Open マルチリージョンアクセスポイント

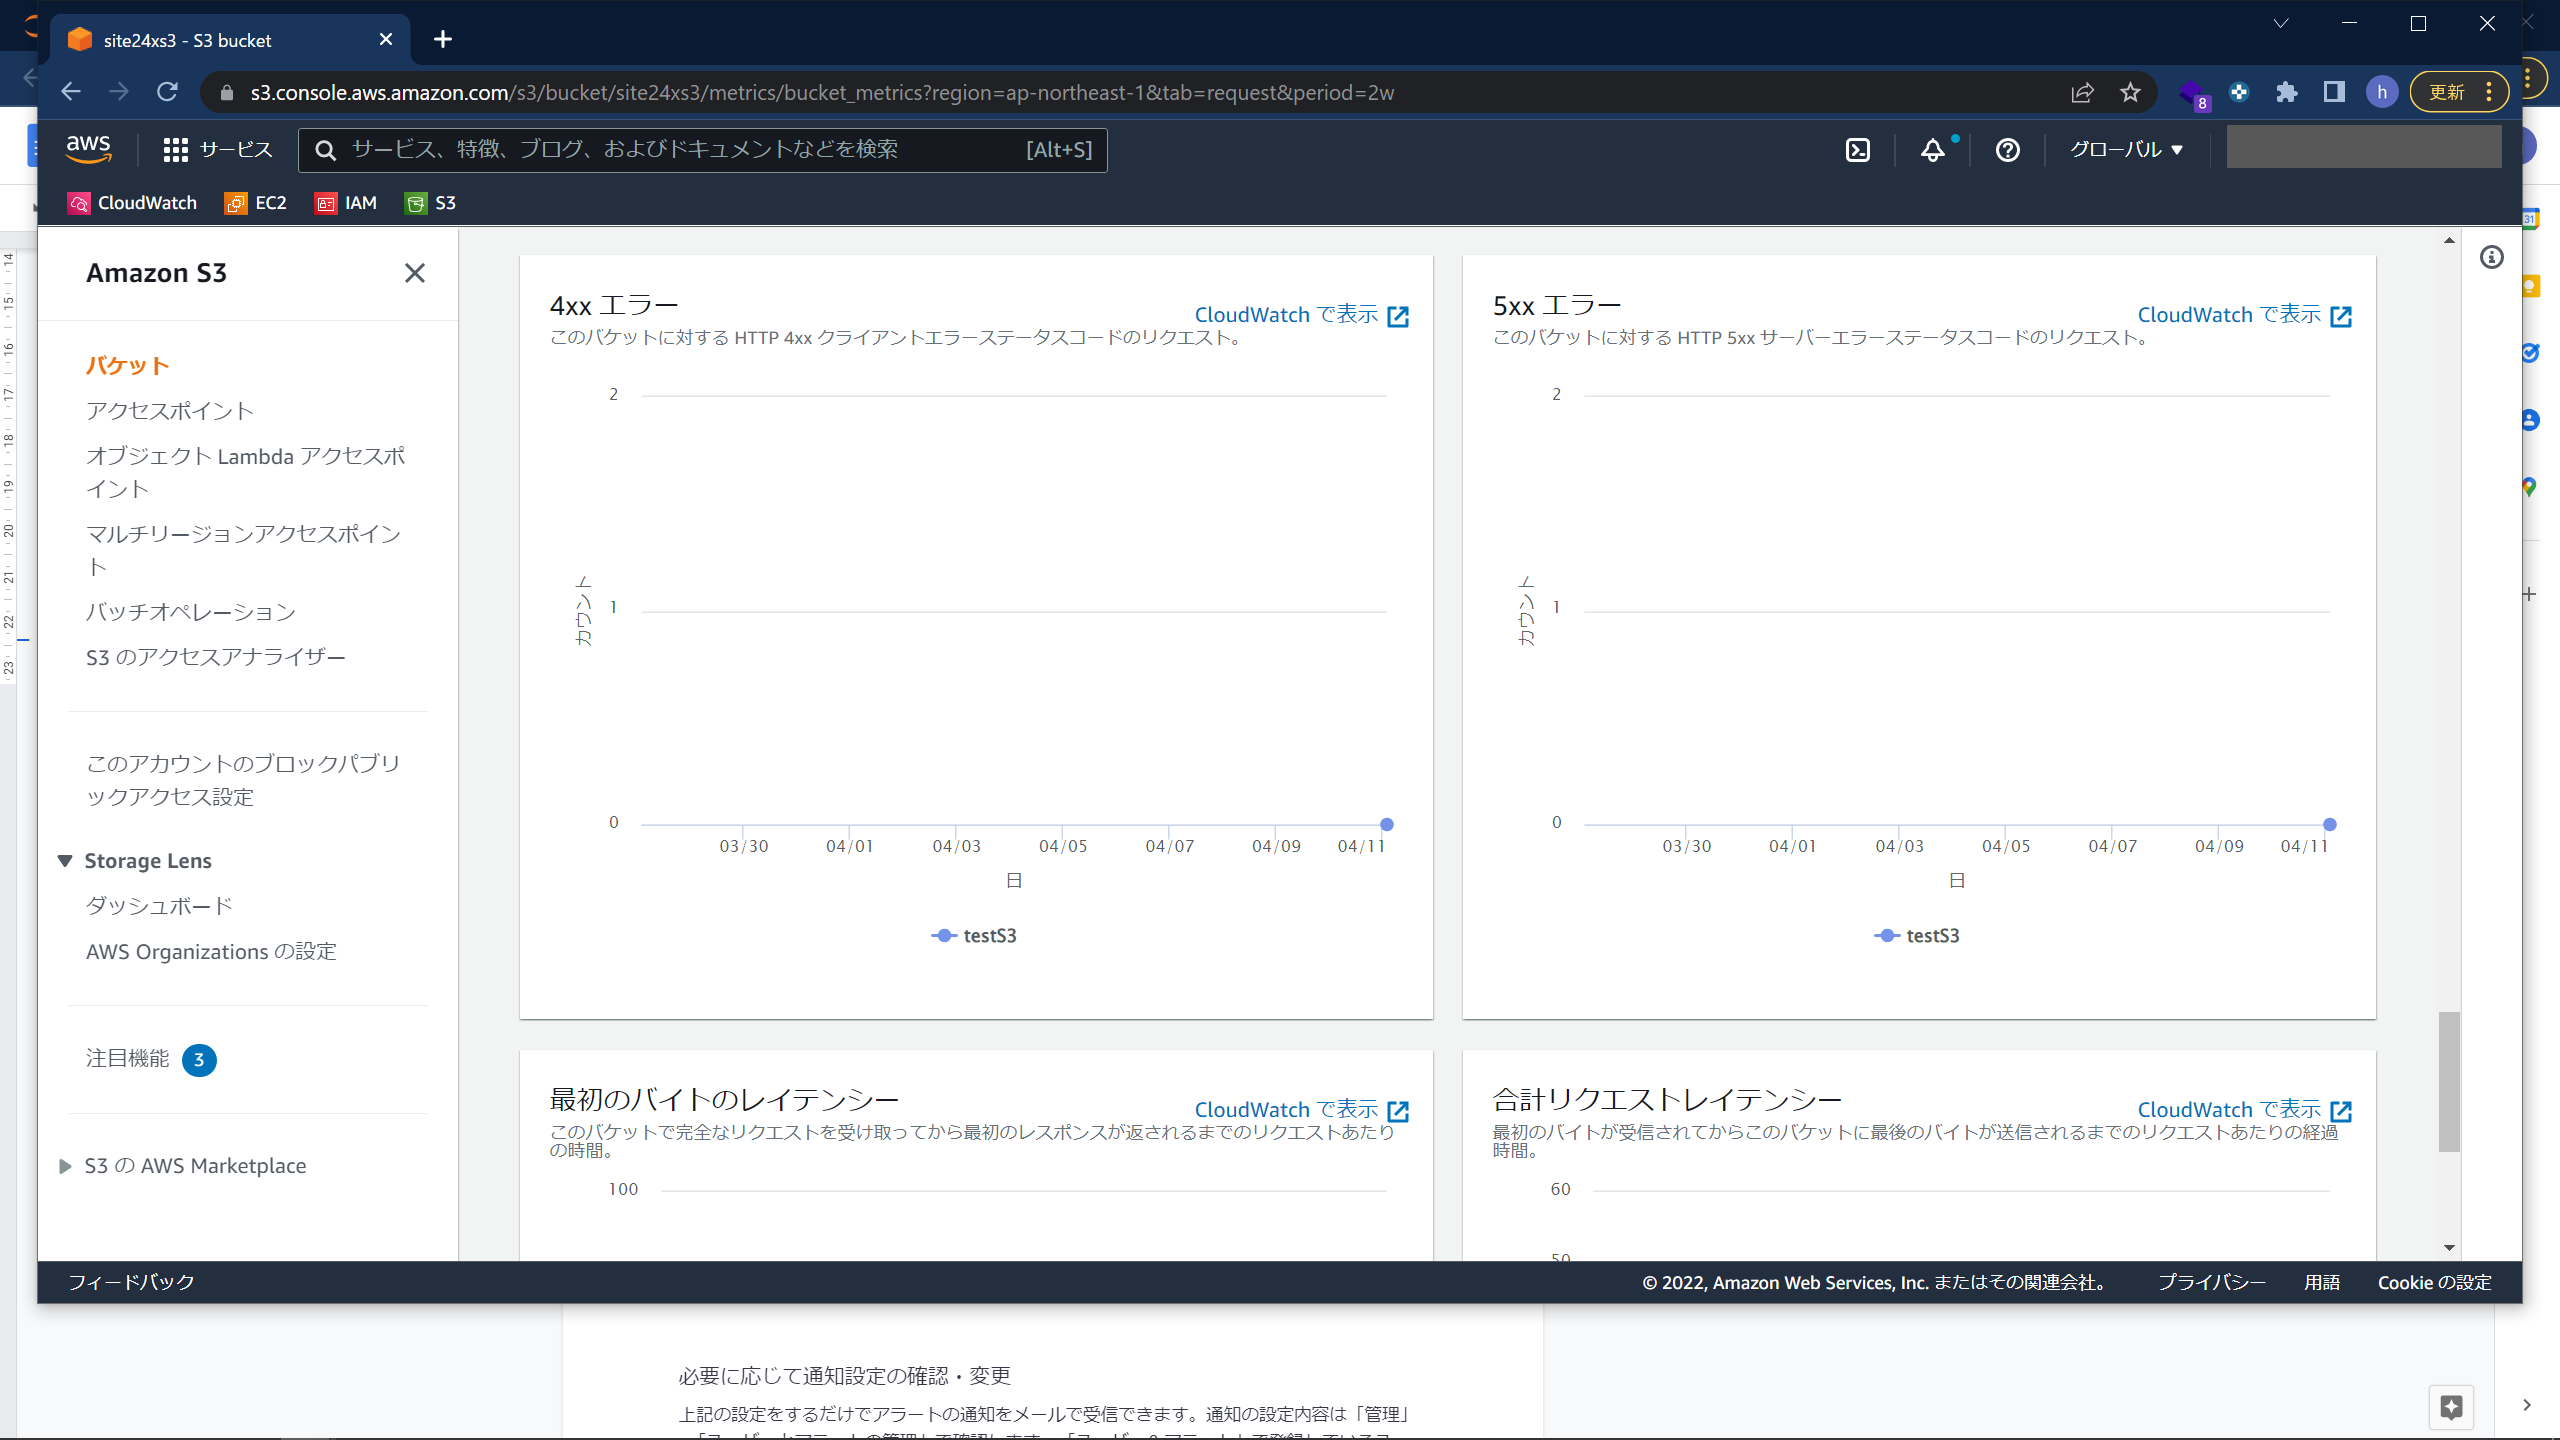pos(243,550)
